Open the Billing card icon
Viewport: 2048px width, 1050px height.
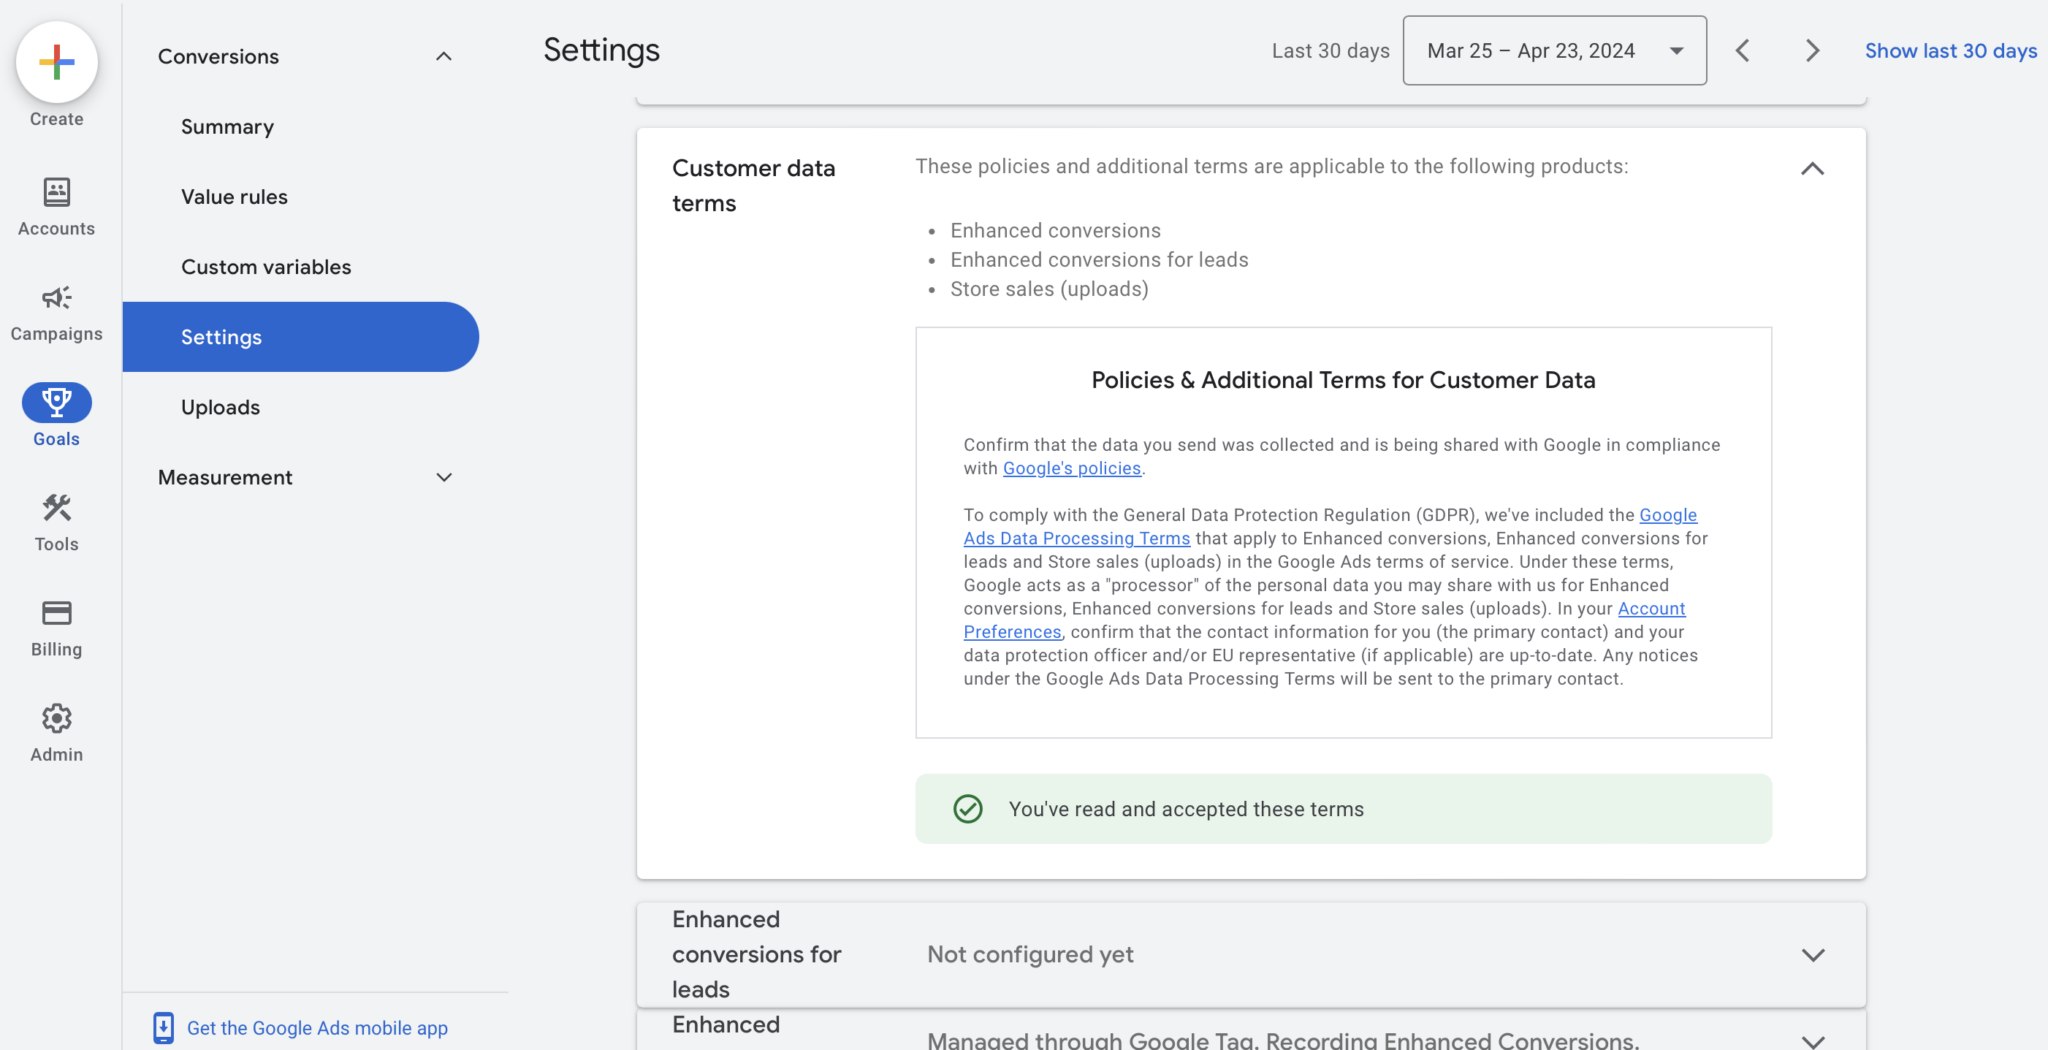click(56, 613)
